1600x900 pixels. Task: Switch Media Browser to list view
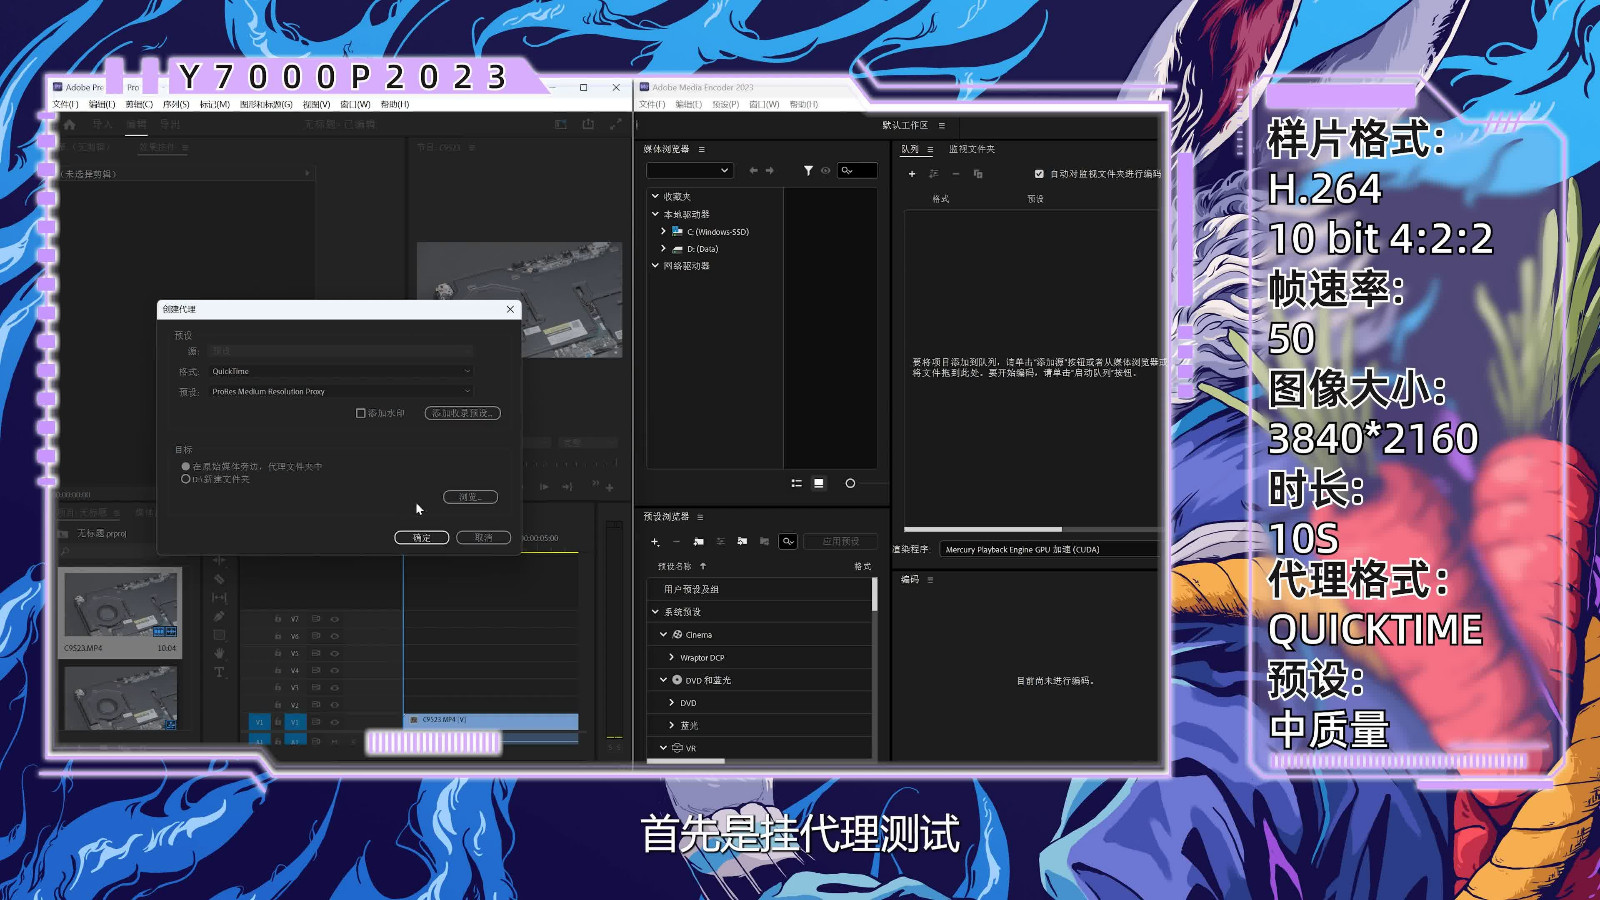pos(797,483)
